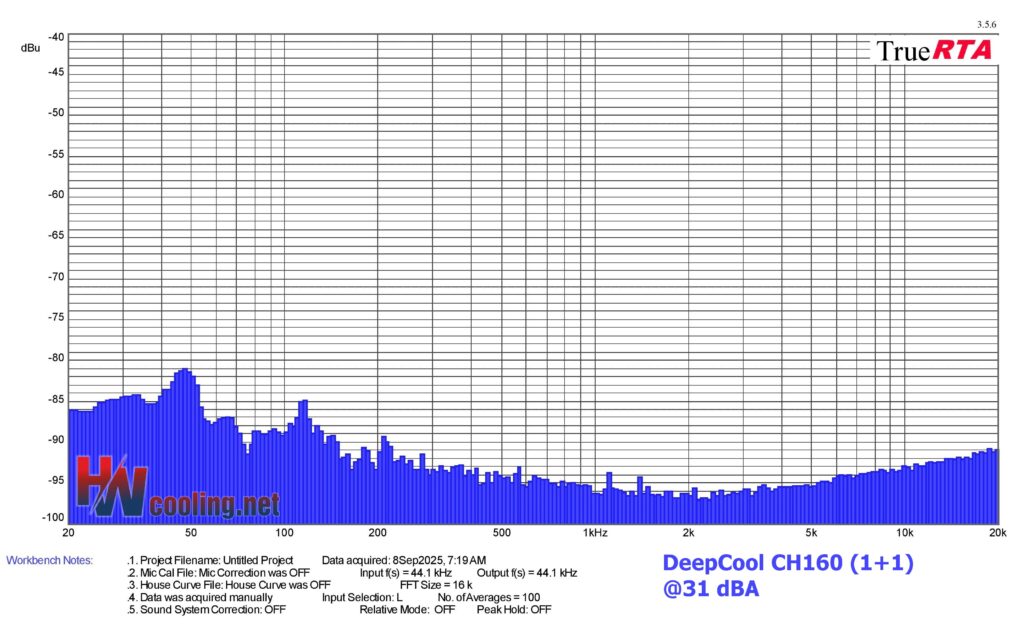Select the Workbench Notes heading
1024x624 pixels.
tap(49, 560)
